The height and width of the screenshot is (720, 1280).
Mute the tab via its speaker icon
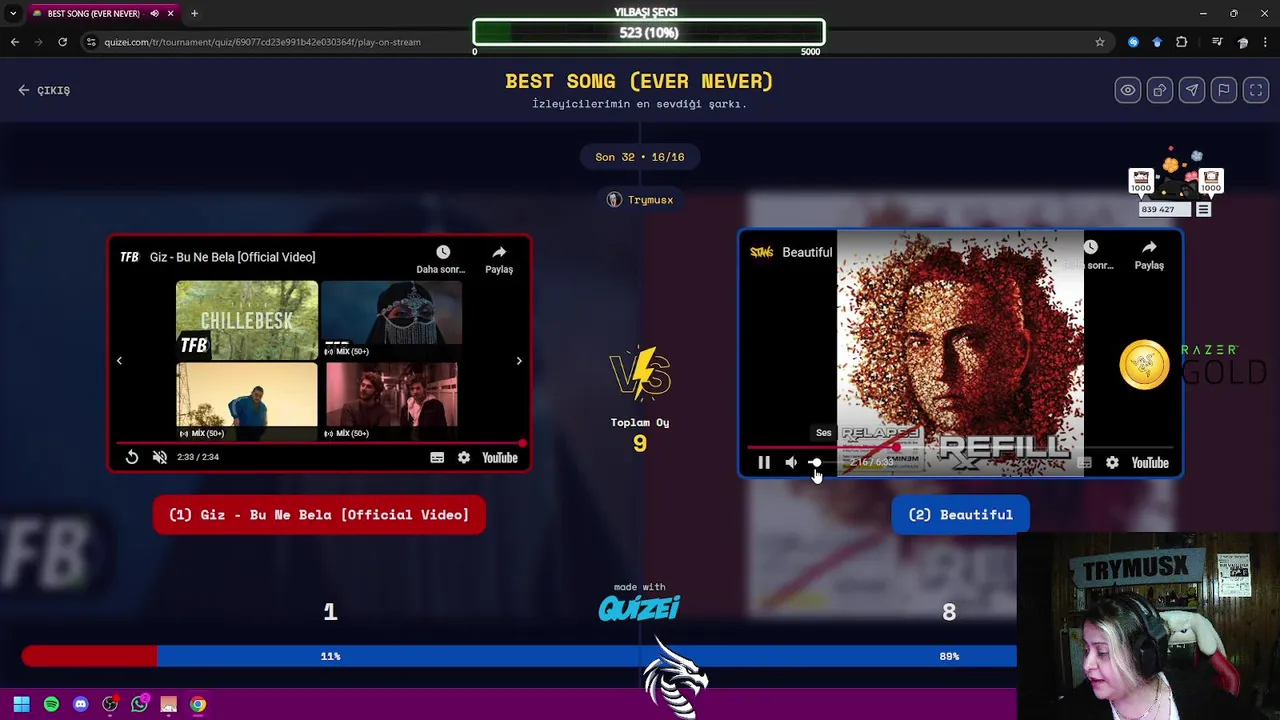[x=154, y=14]
